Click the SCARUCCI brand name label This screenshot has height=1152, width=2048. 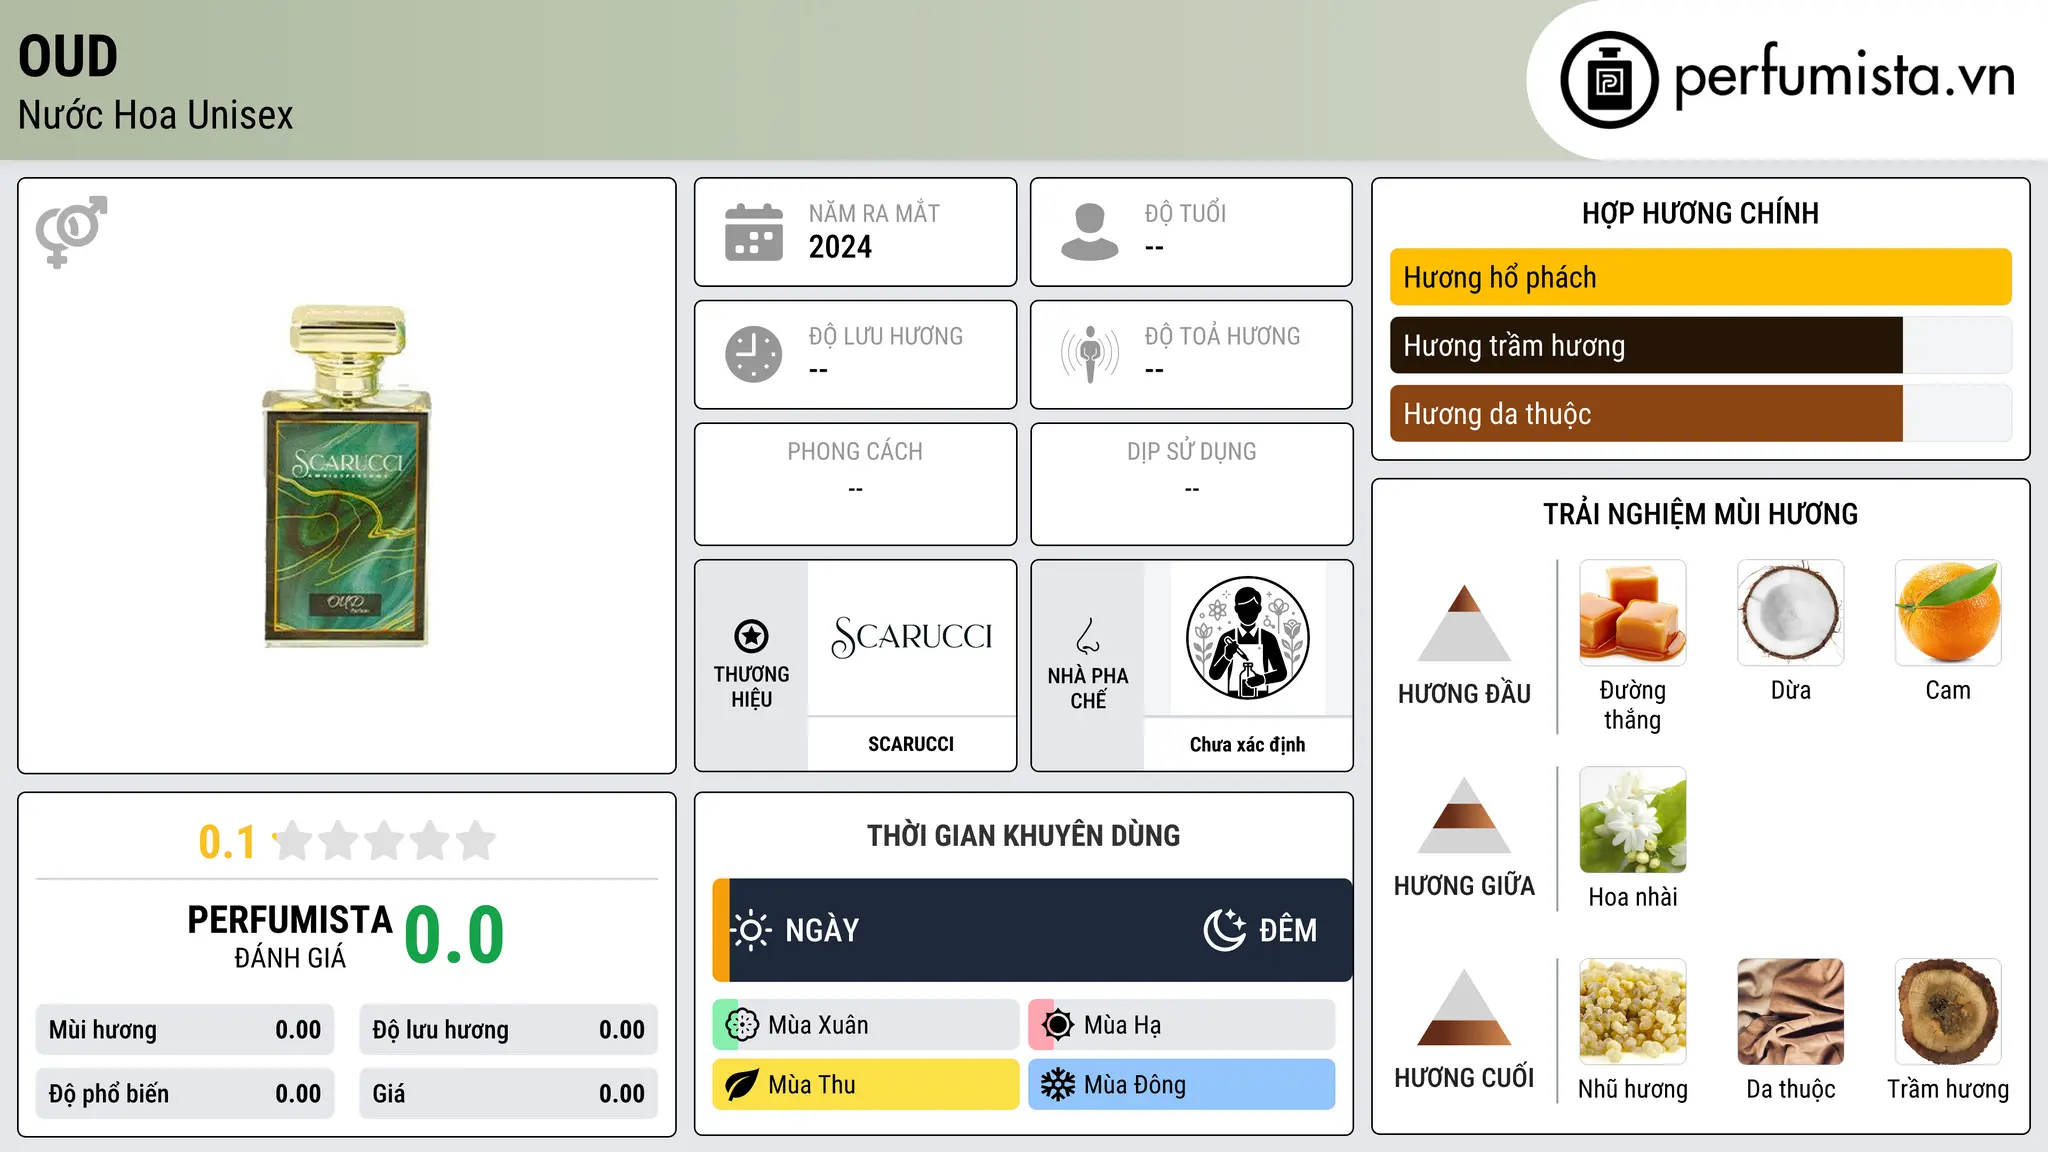tap(911, 744)
